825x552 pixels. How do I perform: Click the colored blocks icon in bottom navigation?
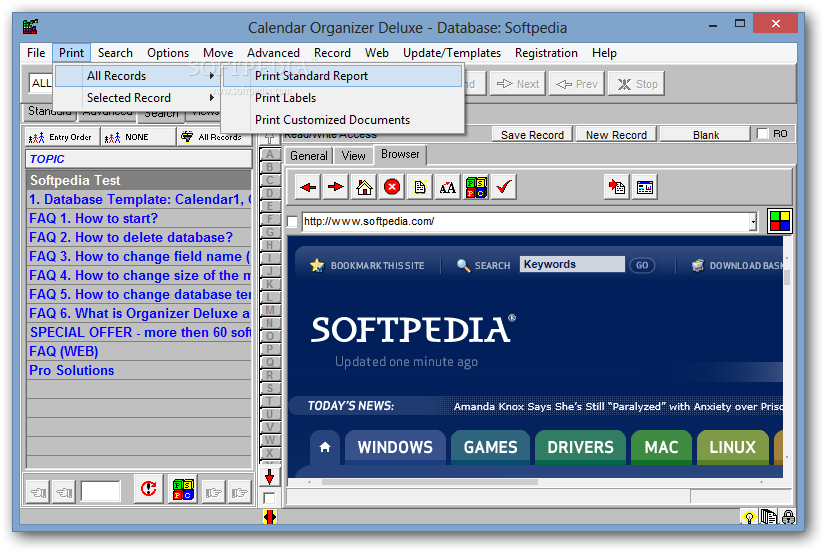183,489
